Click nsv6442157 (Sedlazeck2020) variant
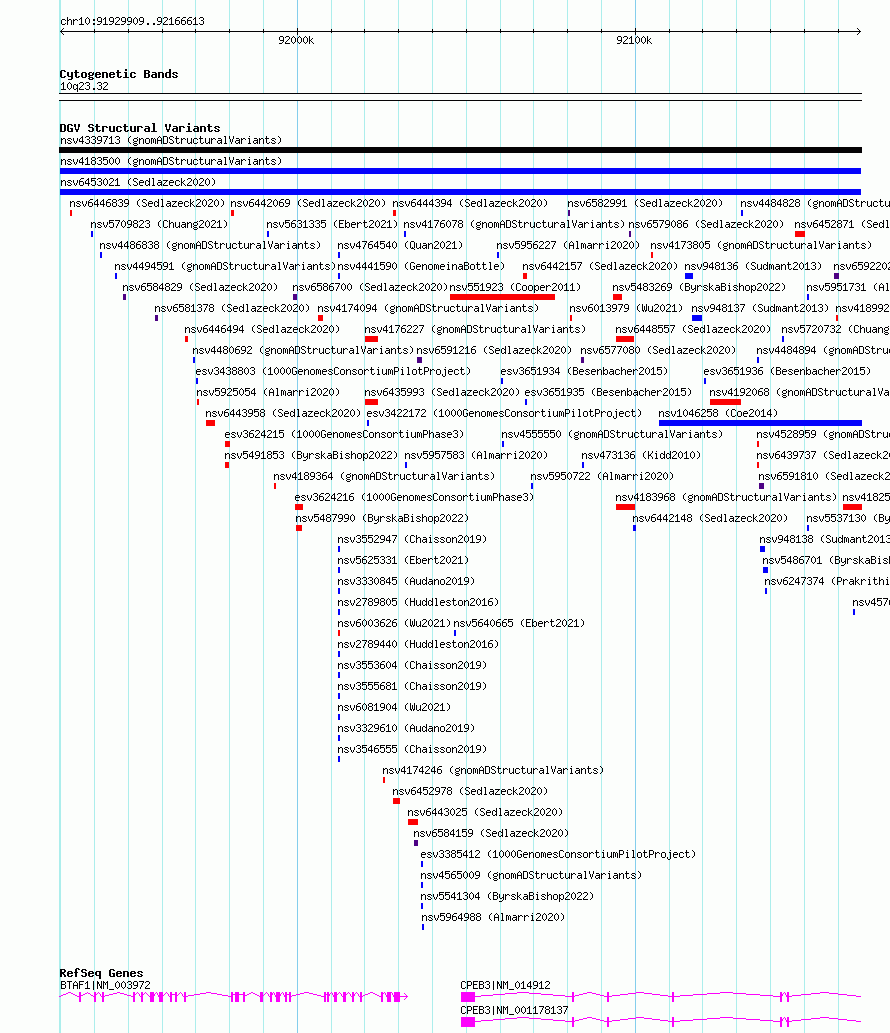 point(600,267)
